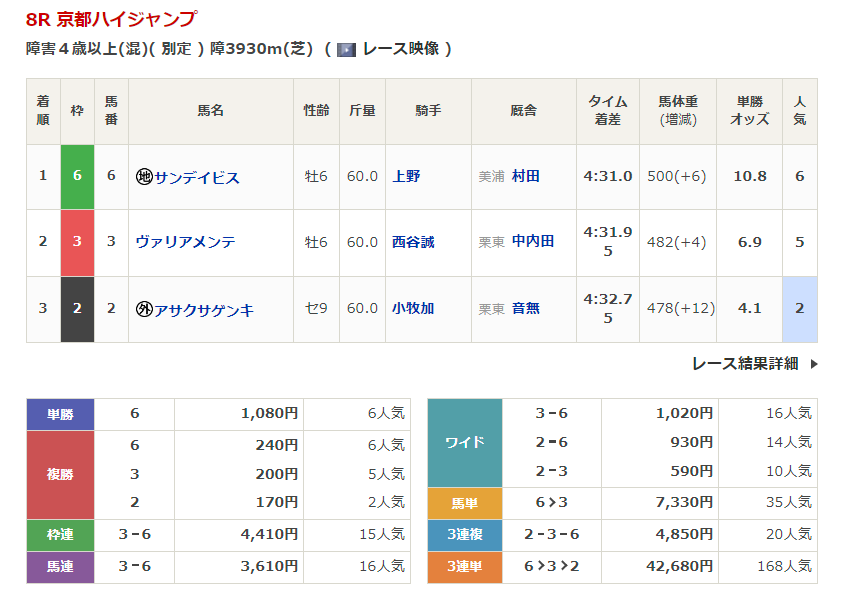Image resolution: width=841 pixels, height=594 pixels.
Task: Click the black frame 2 color cell
Action: pyautogui.click(x=78, y=308)
